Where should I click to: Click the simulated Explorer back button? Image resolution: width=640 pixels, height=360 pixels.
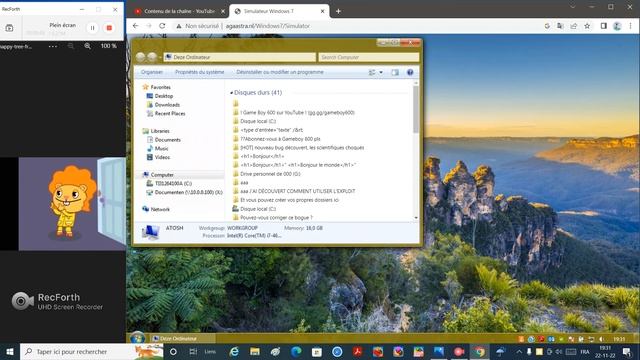click(140, 57)
